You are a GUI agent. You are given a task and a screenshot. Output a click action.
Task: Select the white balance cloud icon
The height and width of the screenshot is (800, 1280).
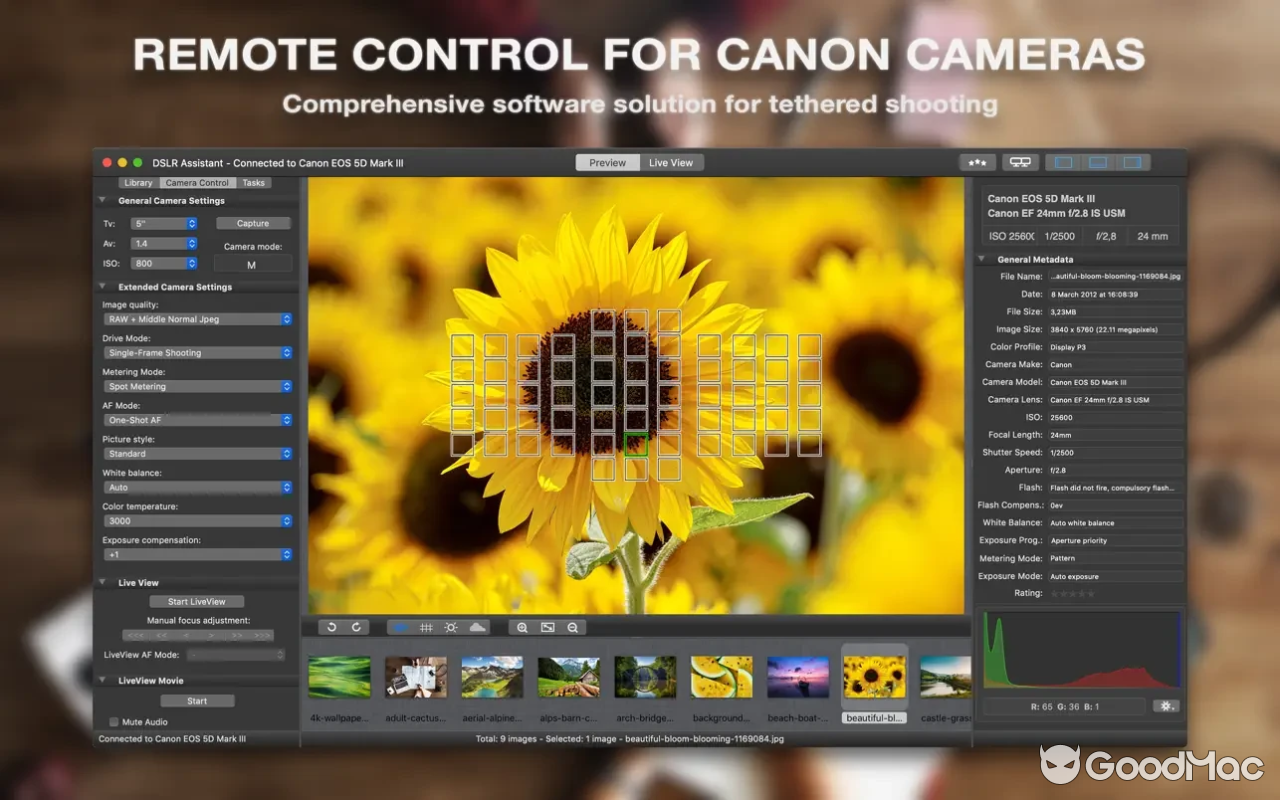pos(478,627)
